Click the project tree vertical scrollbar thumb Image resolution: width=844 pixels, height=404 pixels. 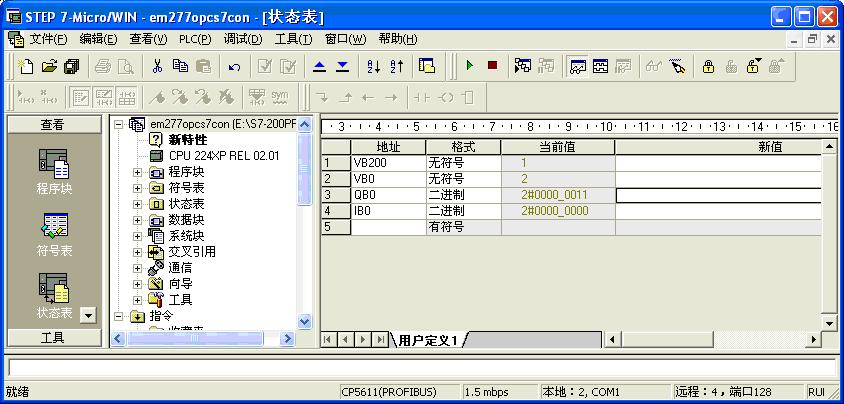pyautogui.click(x=304, y=168)
